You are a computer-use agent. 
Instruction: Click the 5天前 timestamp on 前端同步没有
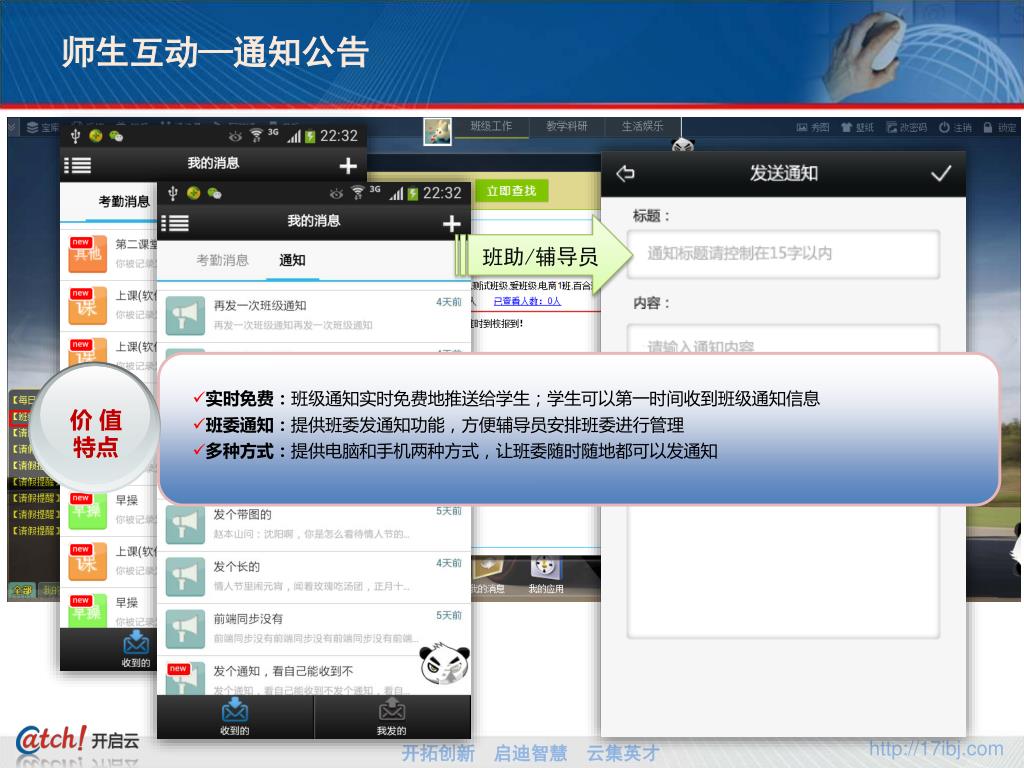[449, 615]
